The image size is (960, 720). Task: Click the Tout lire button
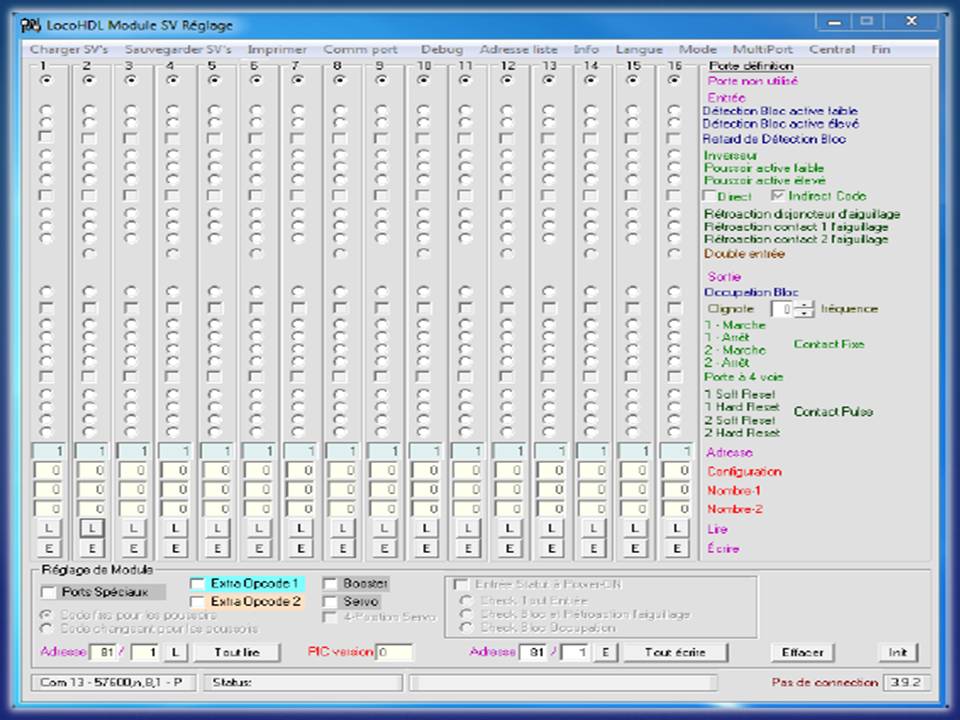(237, 653)
